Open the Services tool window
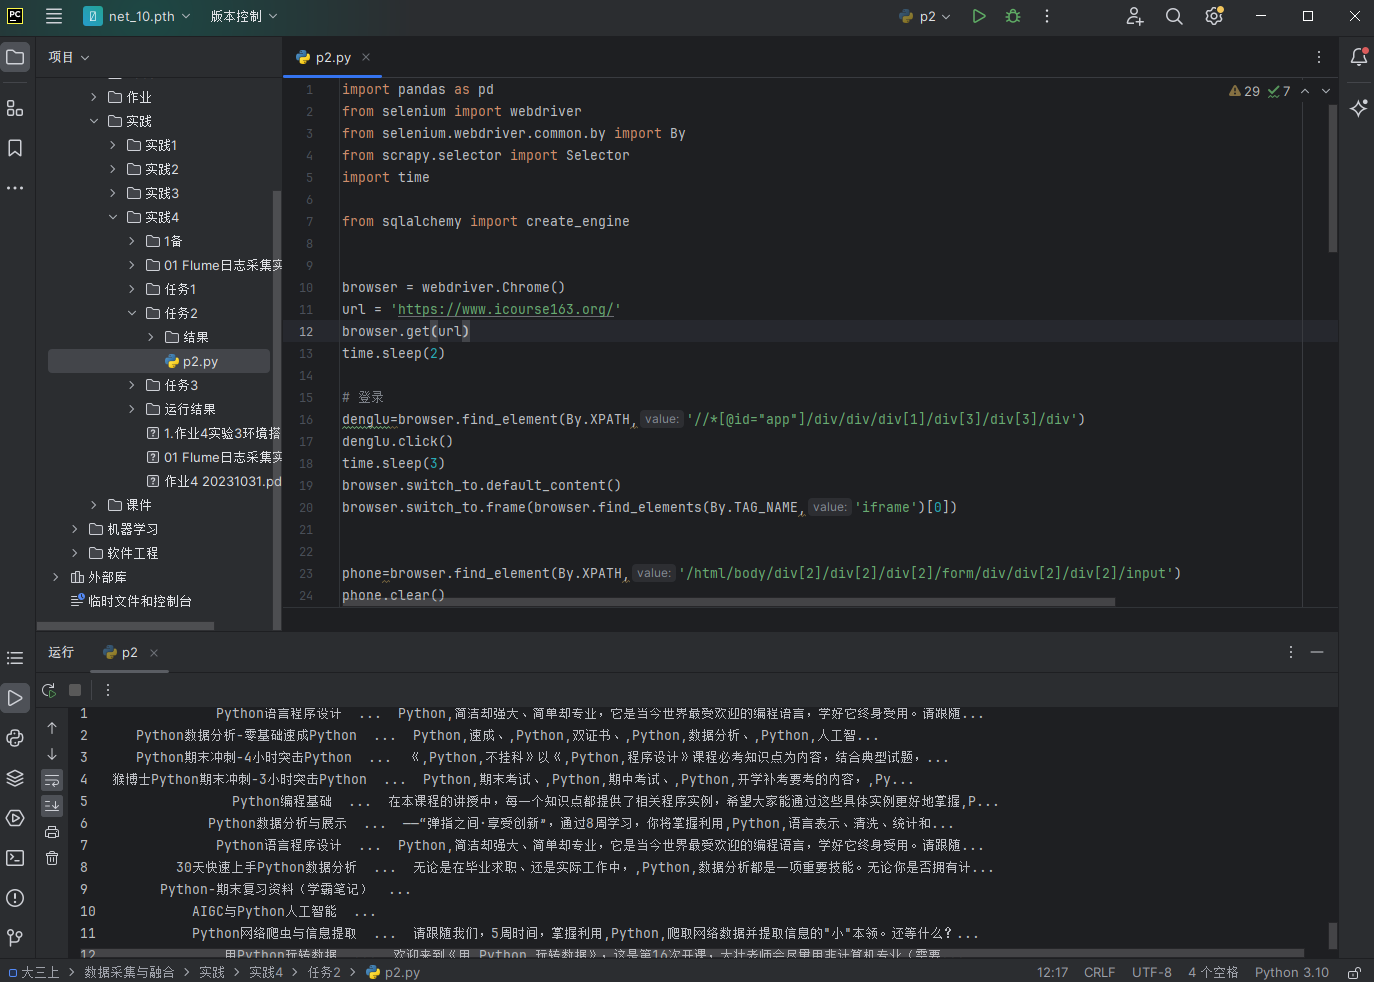 point(15,818)
